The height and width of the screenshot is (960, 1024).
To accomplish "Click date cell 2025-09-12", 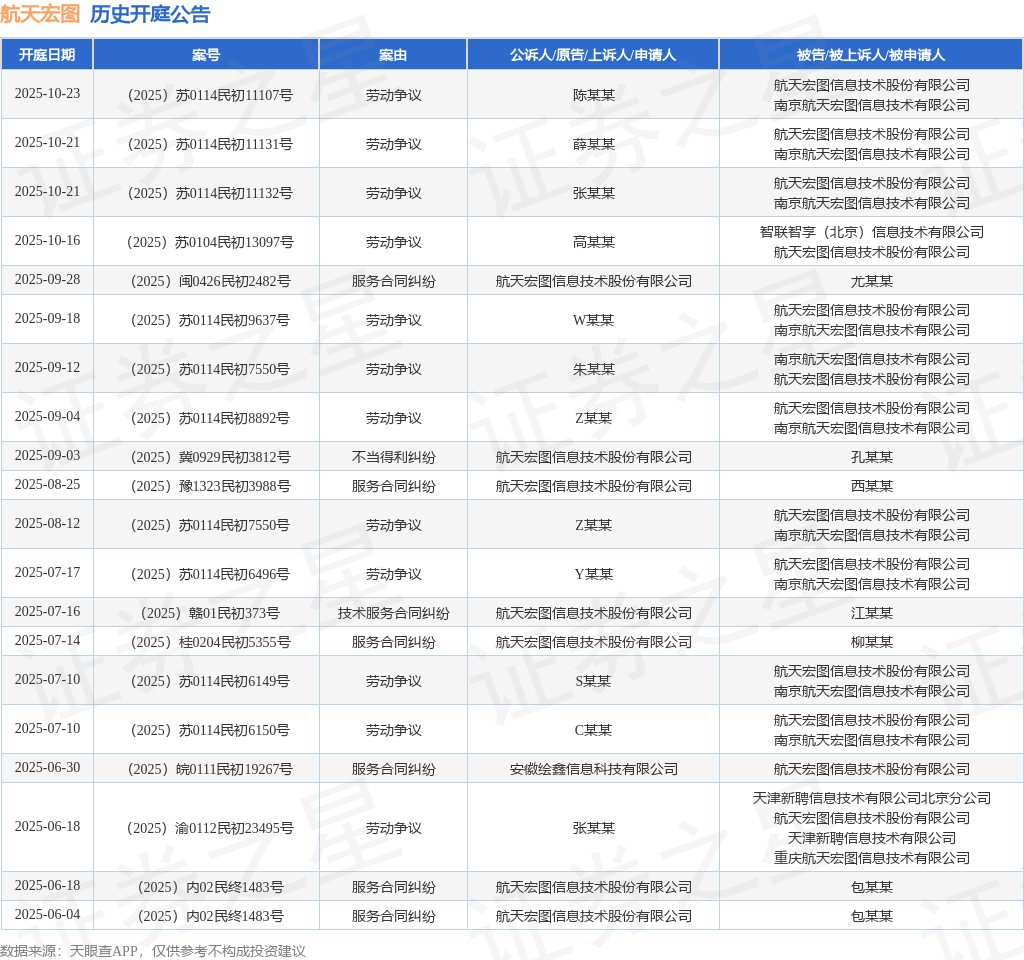I will point(47,367).
